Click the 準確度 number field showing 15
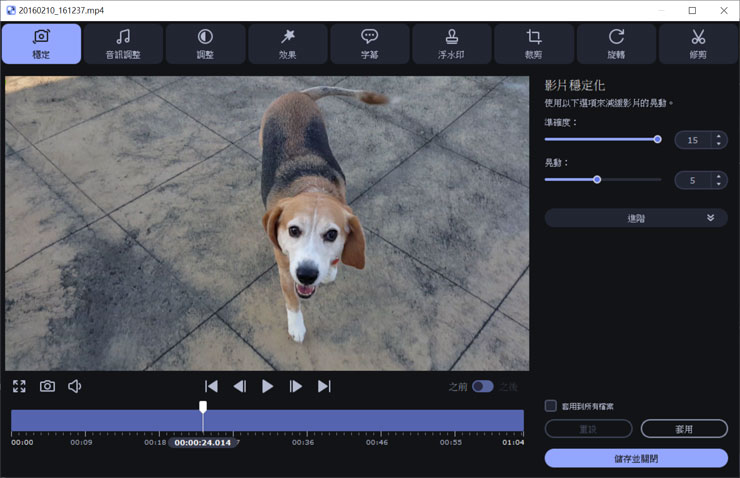 pyautogui.click(x=693, y=140)
